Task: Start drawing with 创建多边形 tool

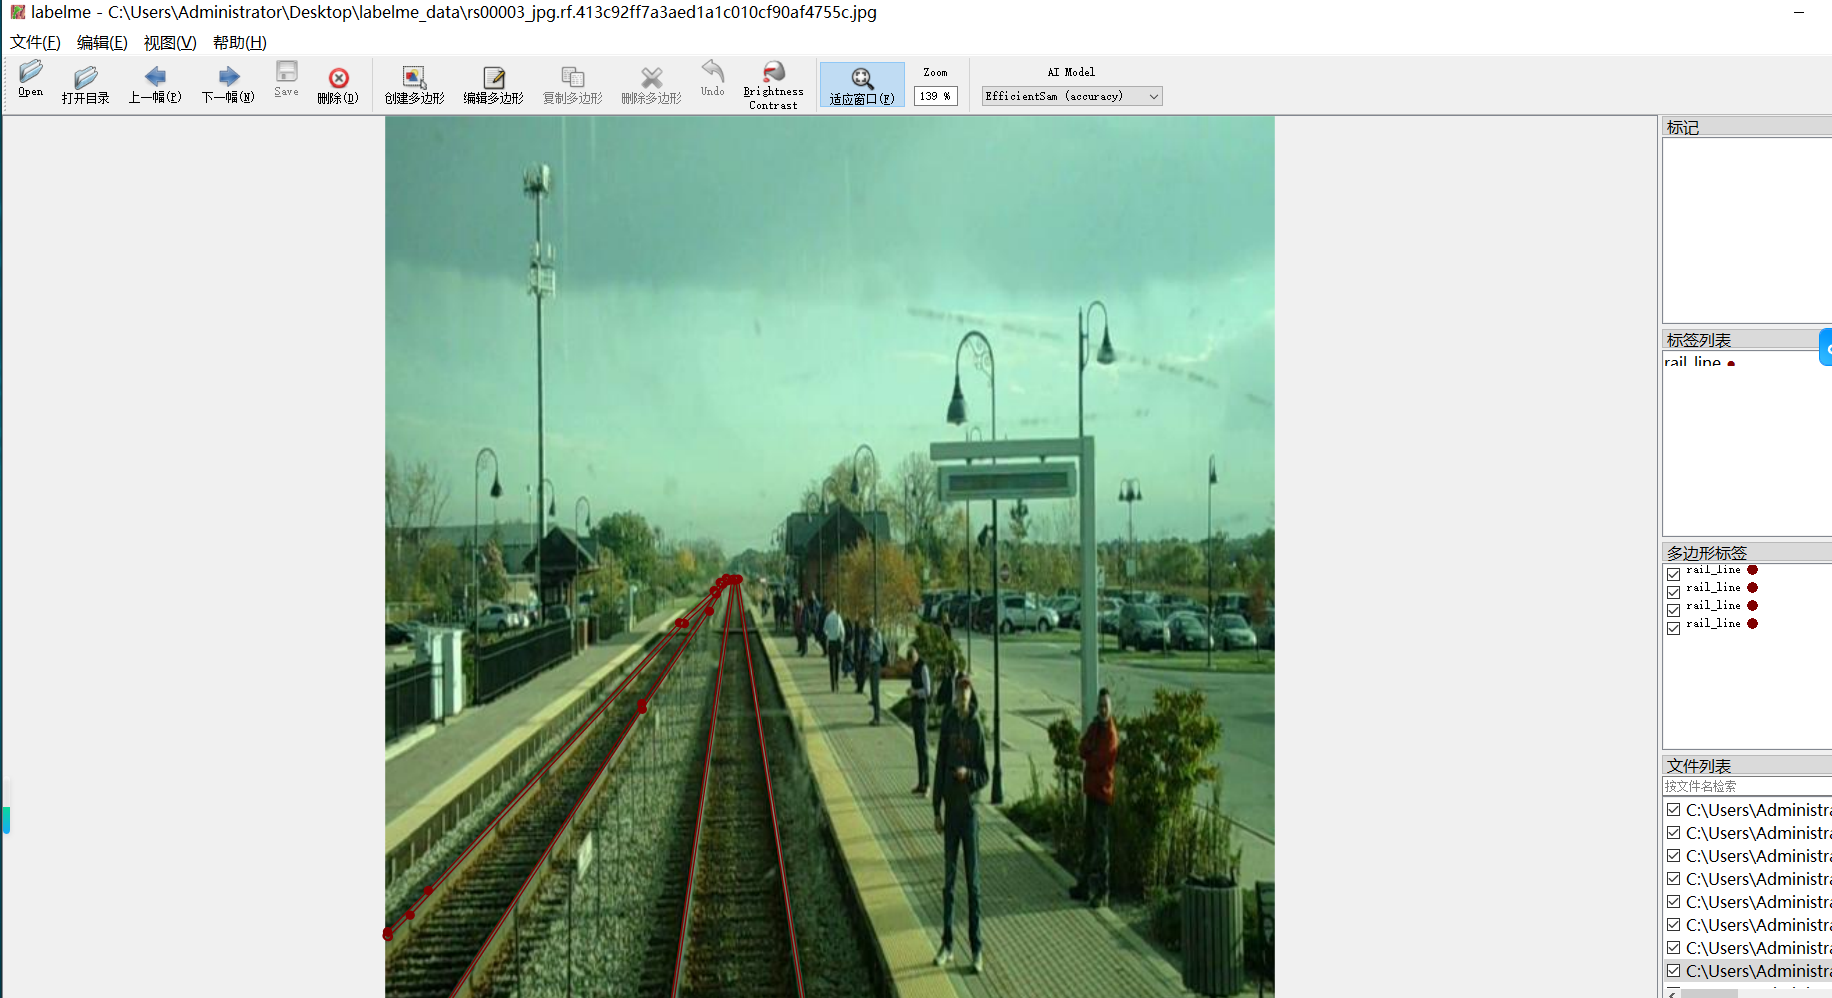Action: (414, 83)
